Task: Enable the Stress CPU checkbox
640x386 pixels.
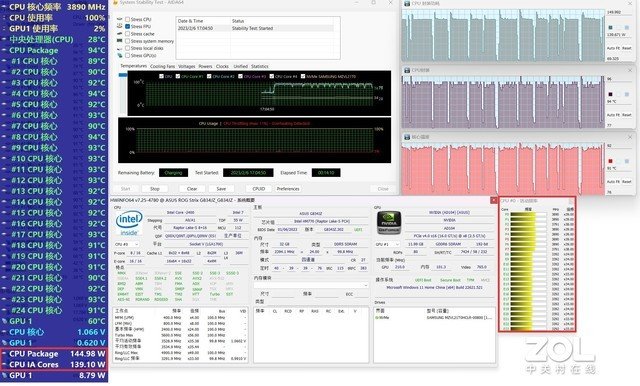Action: tap(128, 19)
